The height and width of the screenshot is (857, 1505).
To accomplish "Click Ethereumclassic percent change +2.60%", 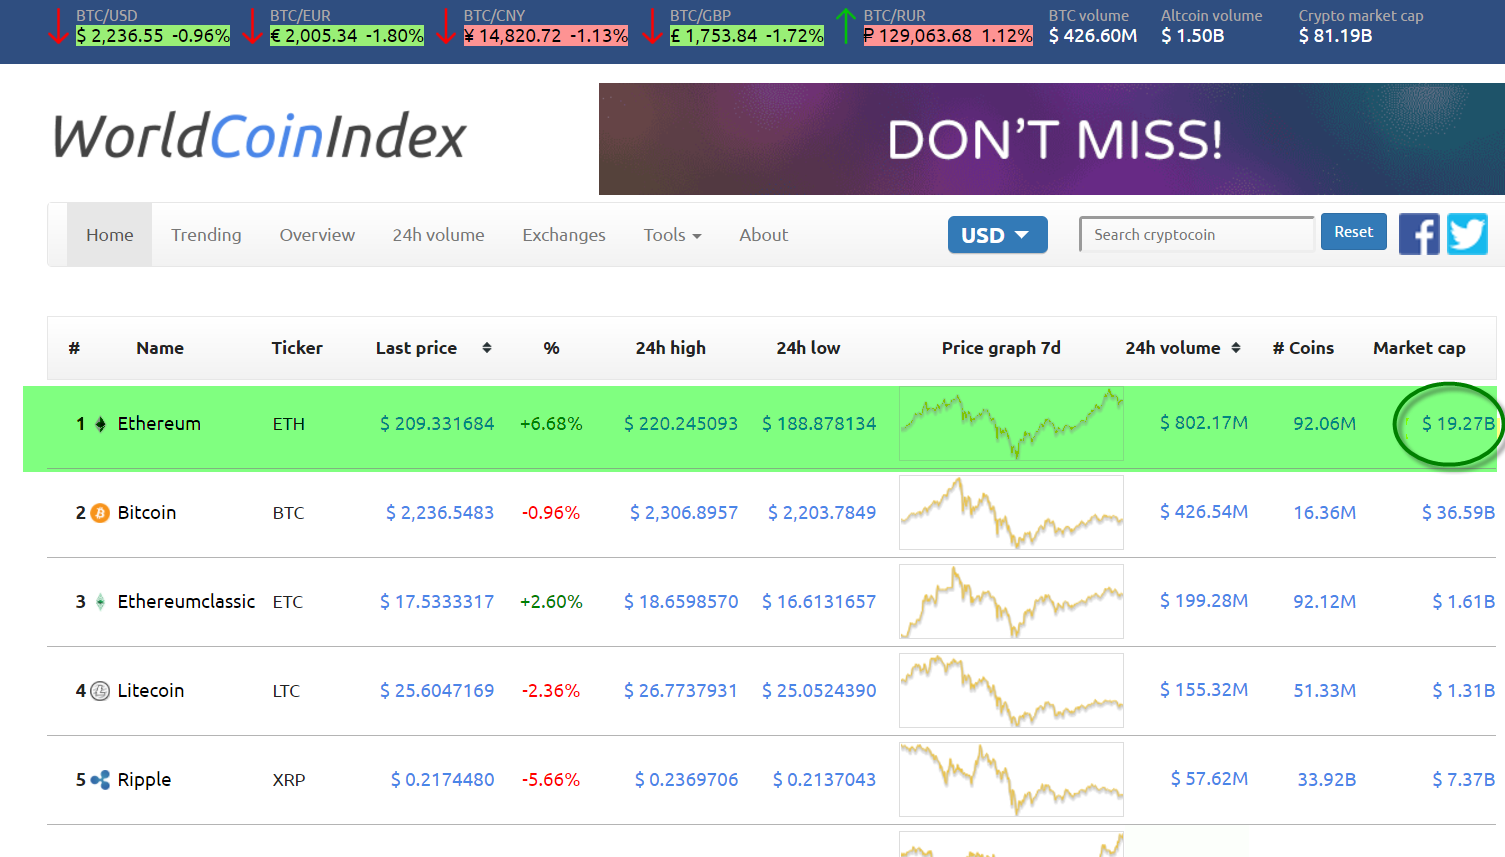I will coord(551,602).
